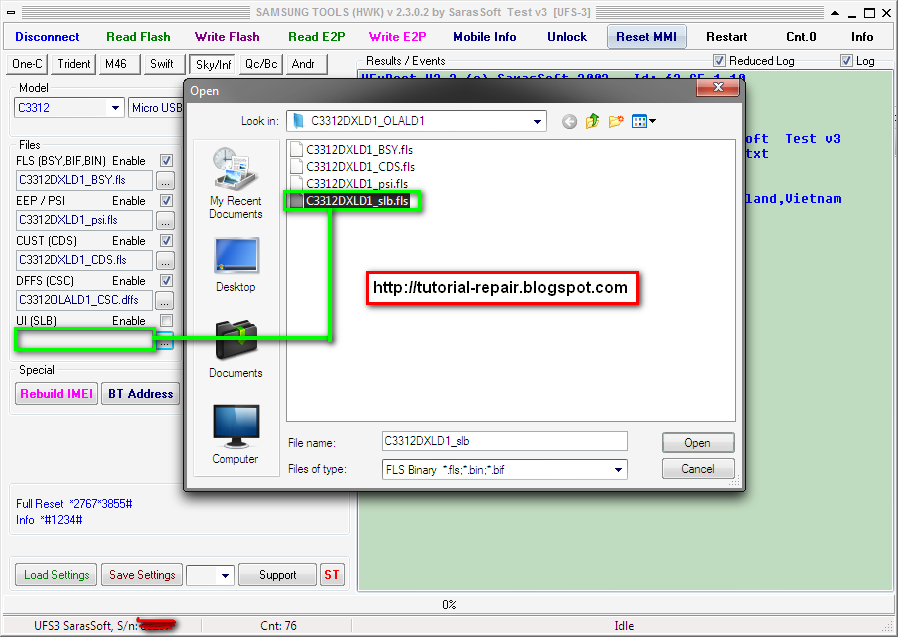Close the Open dialog with X
The width and height of the screenshot is (898, 637).
[718, 87]
